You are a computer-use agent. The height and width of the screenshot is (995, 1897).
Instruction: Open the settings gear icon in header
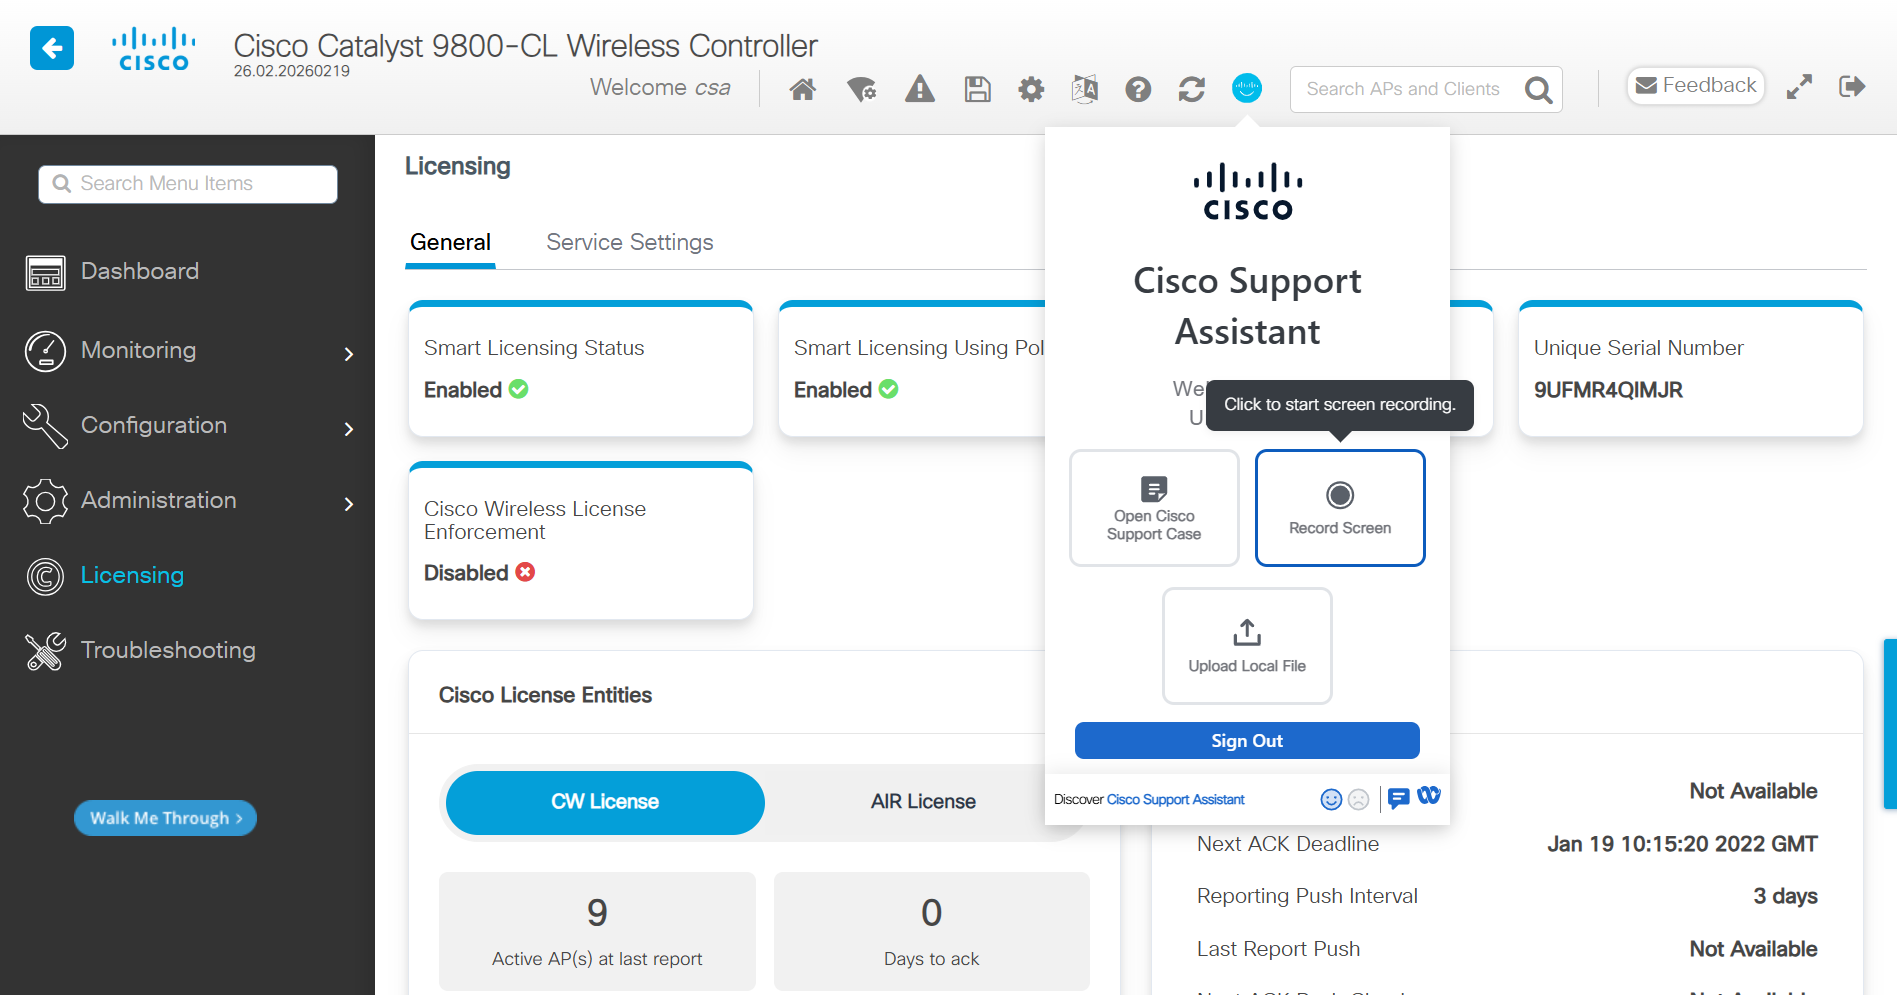1031,90
